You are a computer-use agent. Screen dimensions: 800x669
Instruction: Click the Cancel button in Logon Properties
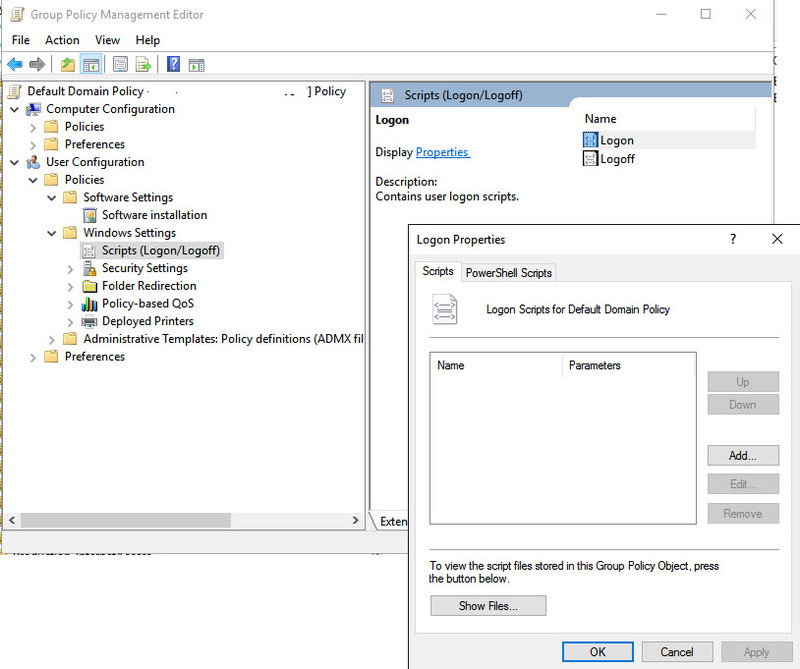pos(677,651)
